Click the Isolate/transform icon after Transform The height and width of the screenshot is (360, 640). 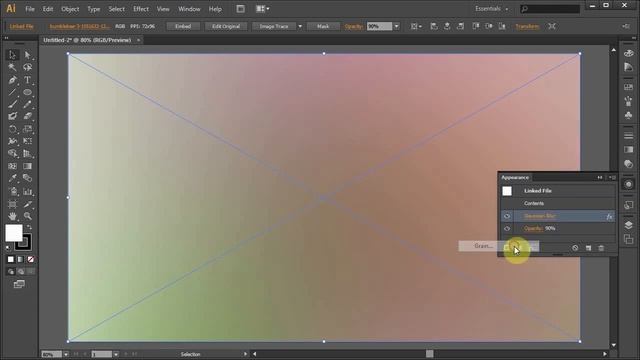click(x=552, y=26)
